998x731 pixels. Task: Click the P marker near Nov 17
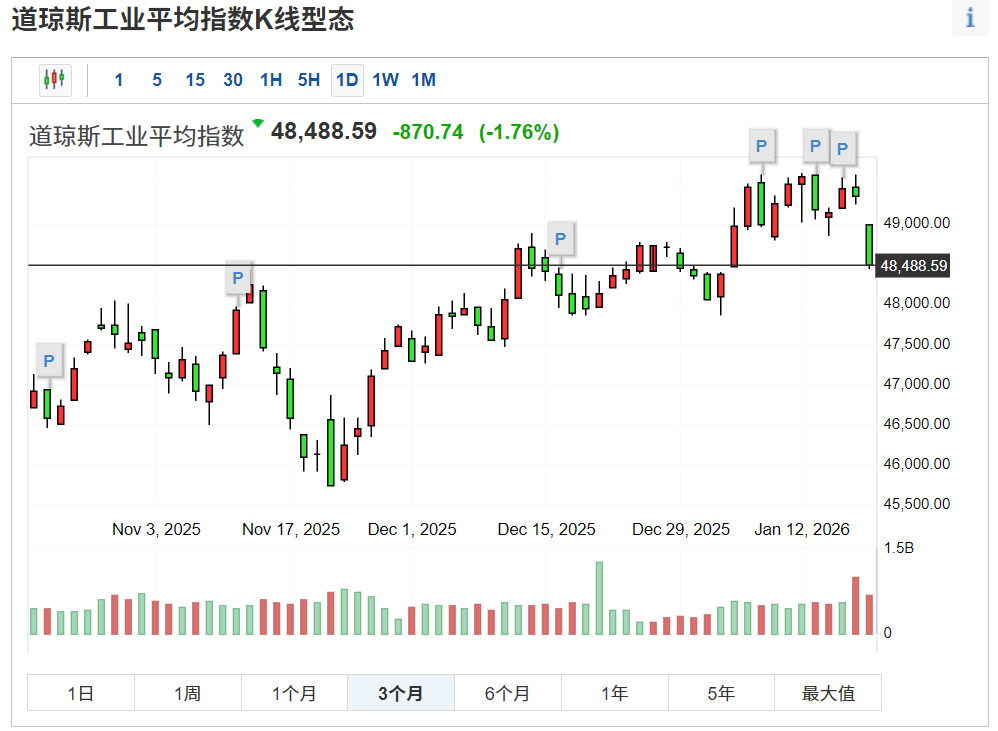click(238, 278)
